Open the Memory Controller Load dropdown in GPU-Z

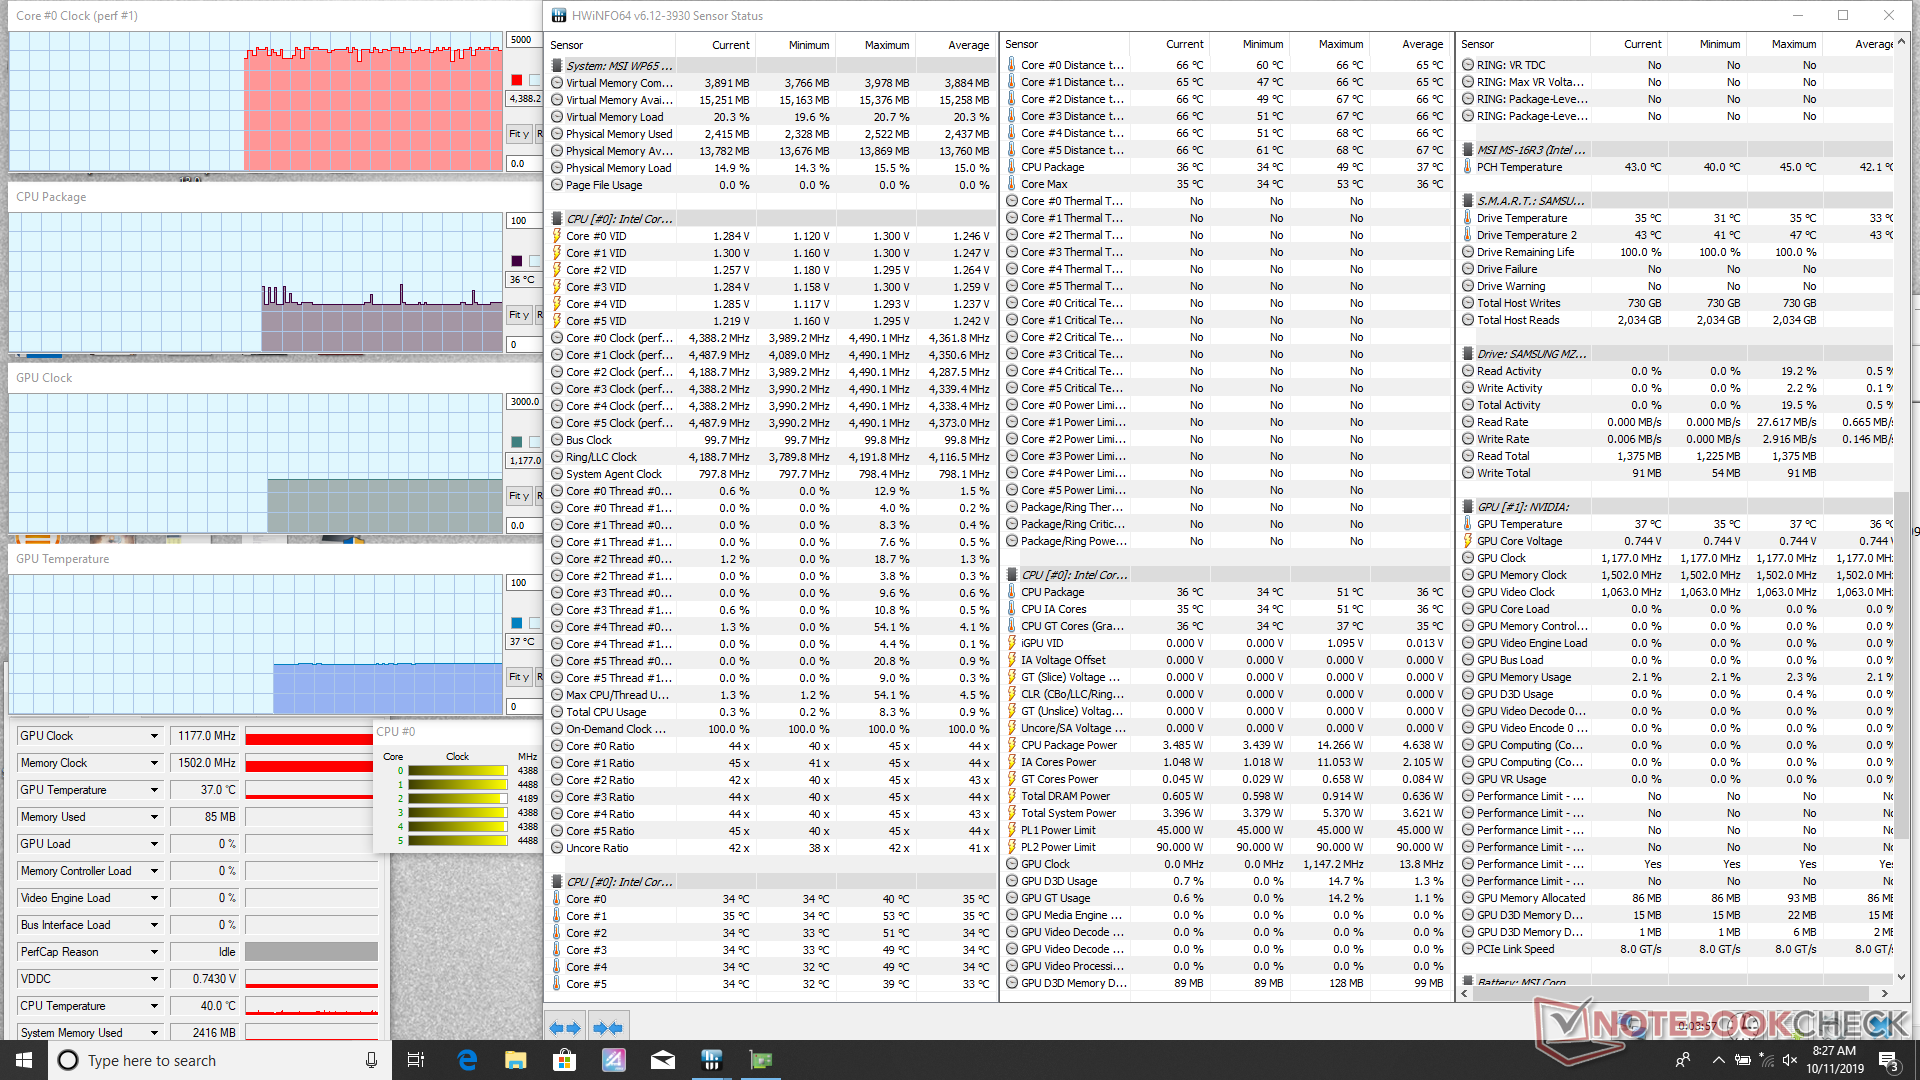point(154,871)
